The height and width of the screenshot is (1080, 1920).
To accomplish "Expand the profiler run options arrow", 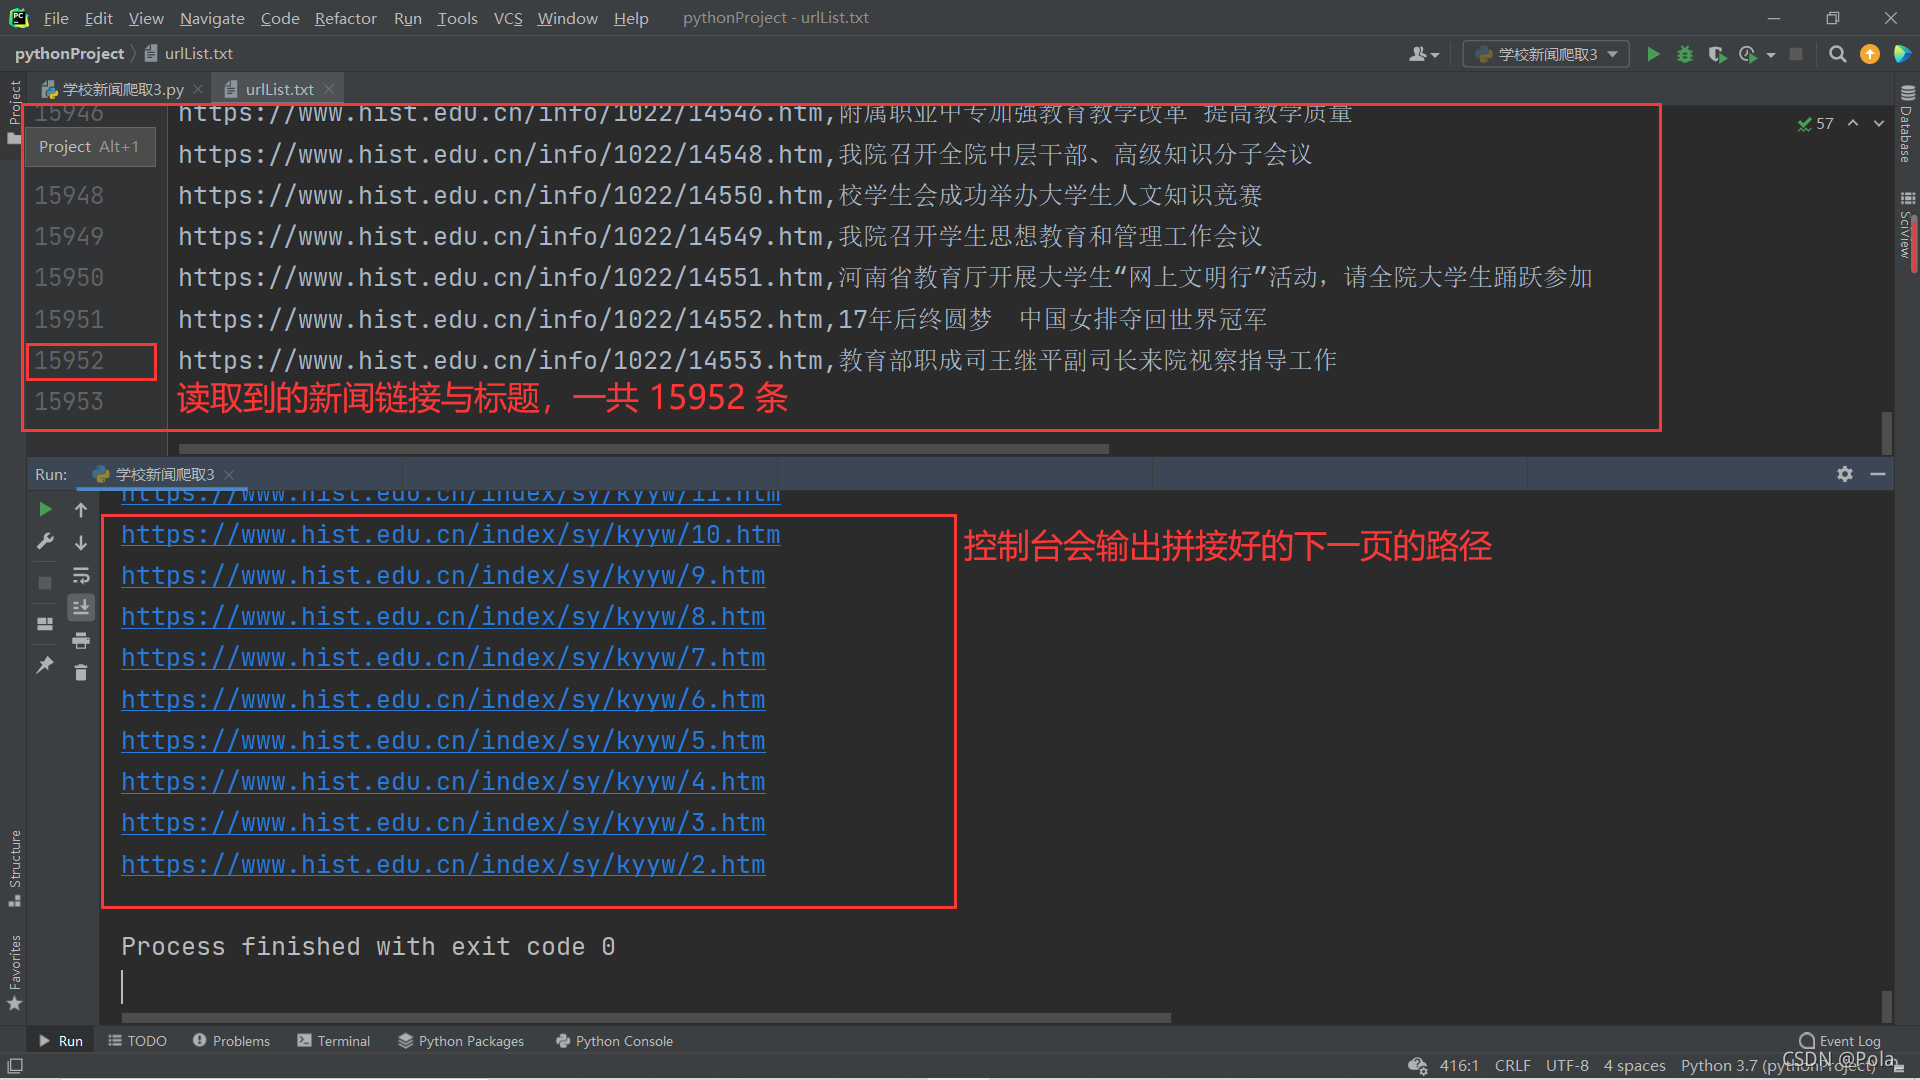I will 1771,55.
